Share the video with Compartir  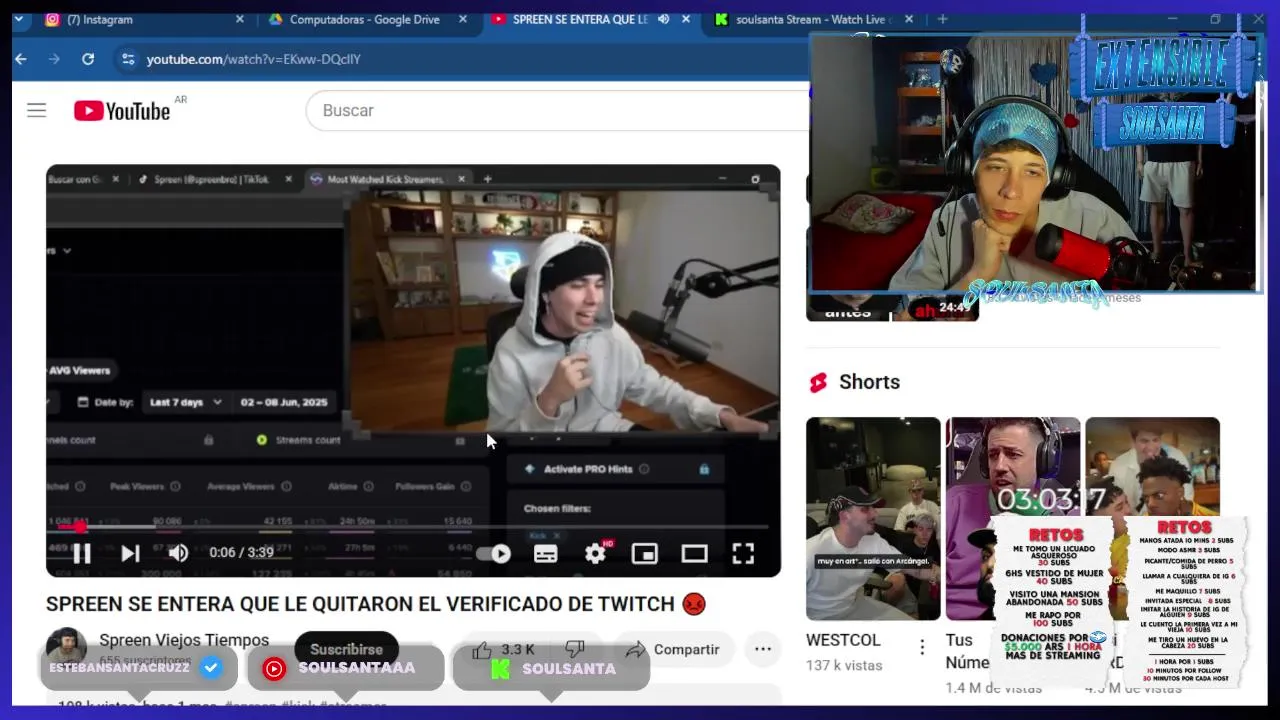(x=672, y=649)
